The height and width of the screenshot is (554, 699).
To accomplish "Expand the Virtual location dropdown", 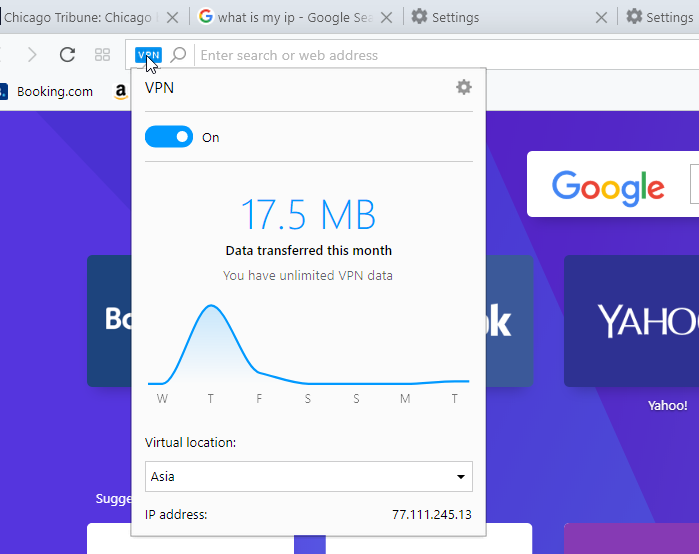I will [x=308, y=477].
